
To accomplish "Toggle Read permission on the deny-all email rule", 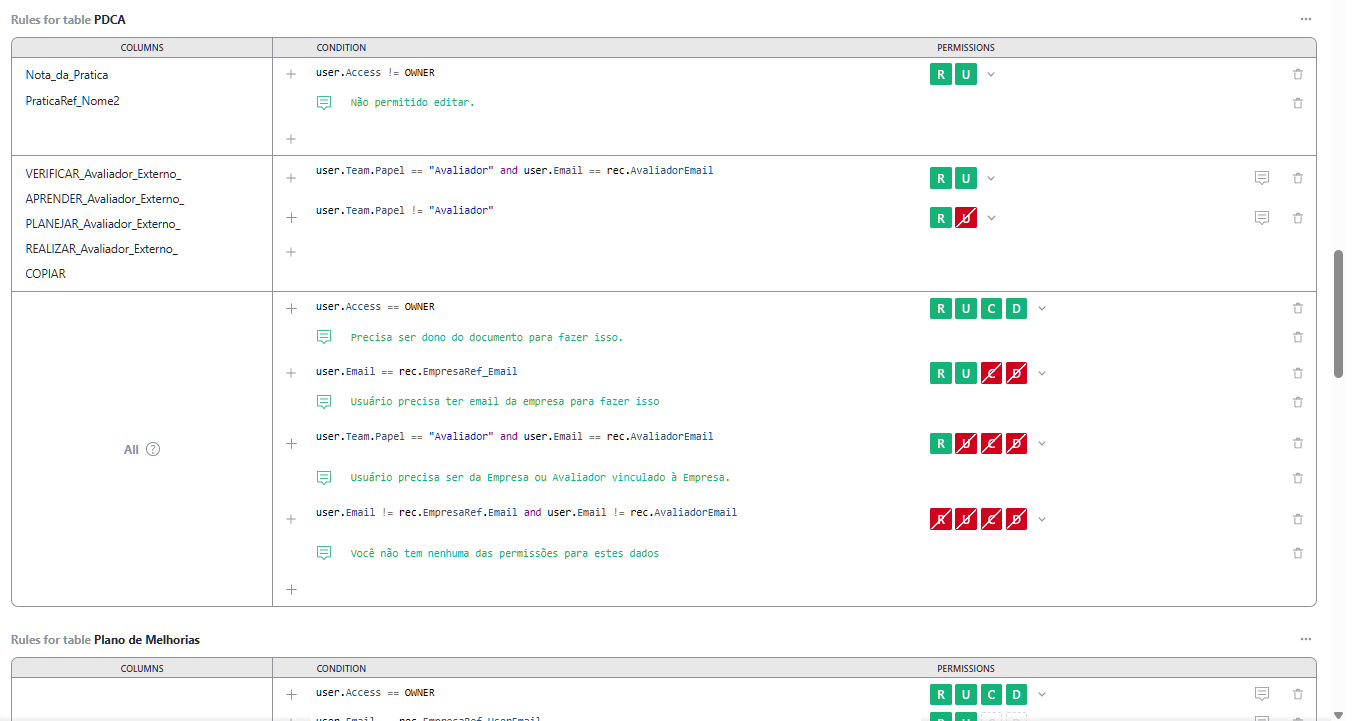I will (x=940, y=519).
